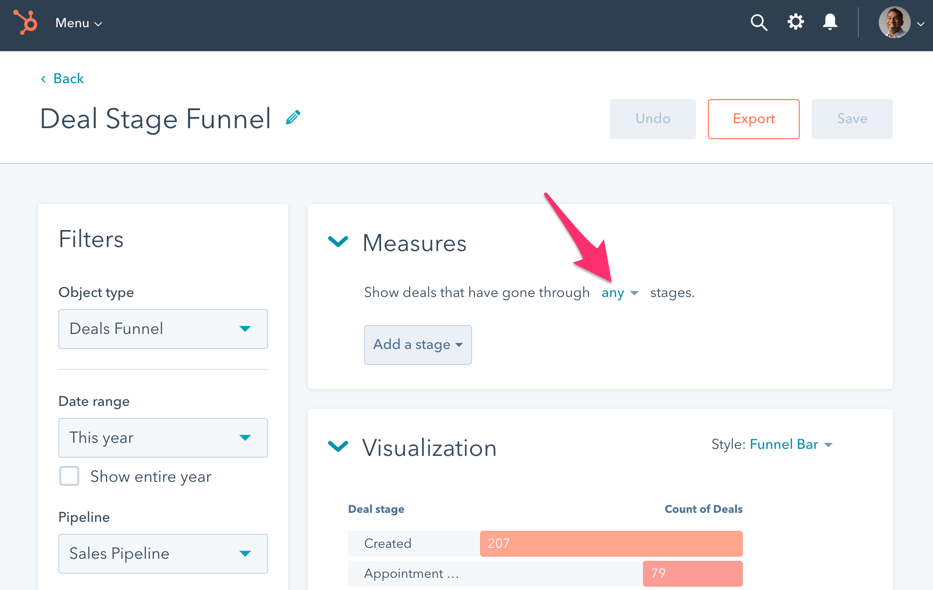
Task: Open the Object type Deals Funnel dropdown
Action: click(x=162, y=328)
